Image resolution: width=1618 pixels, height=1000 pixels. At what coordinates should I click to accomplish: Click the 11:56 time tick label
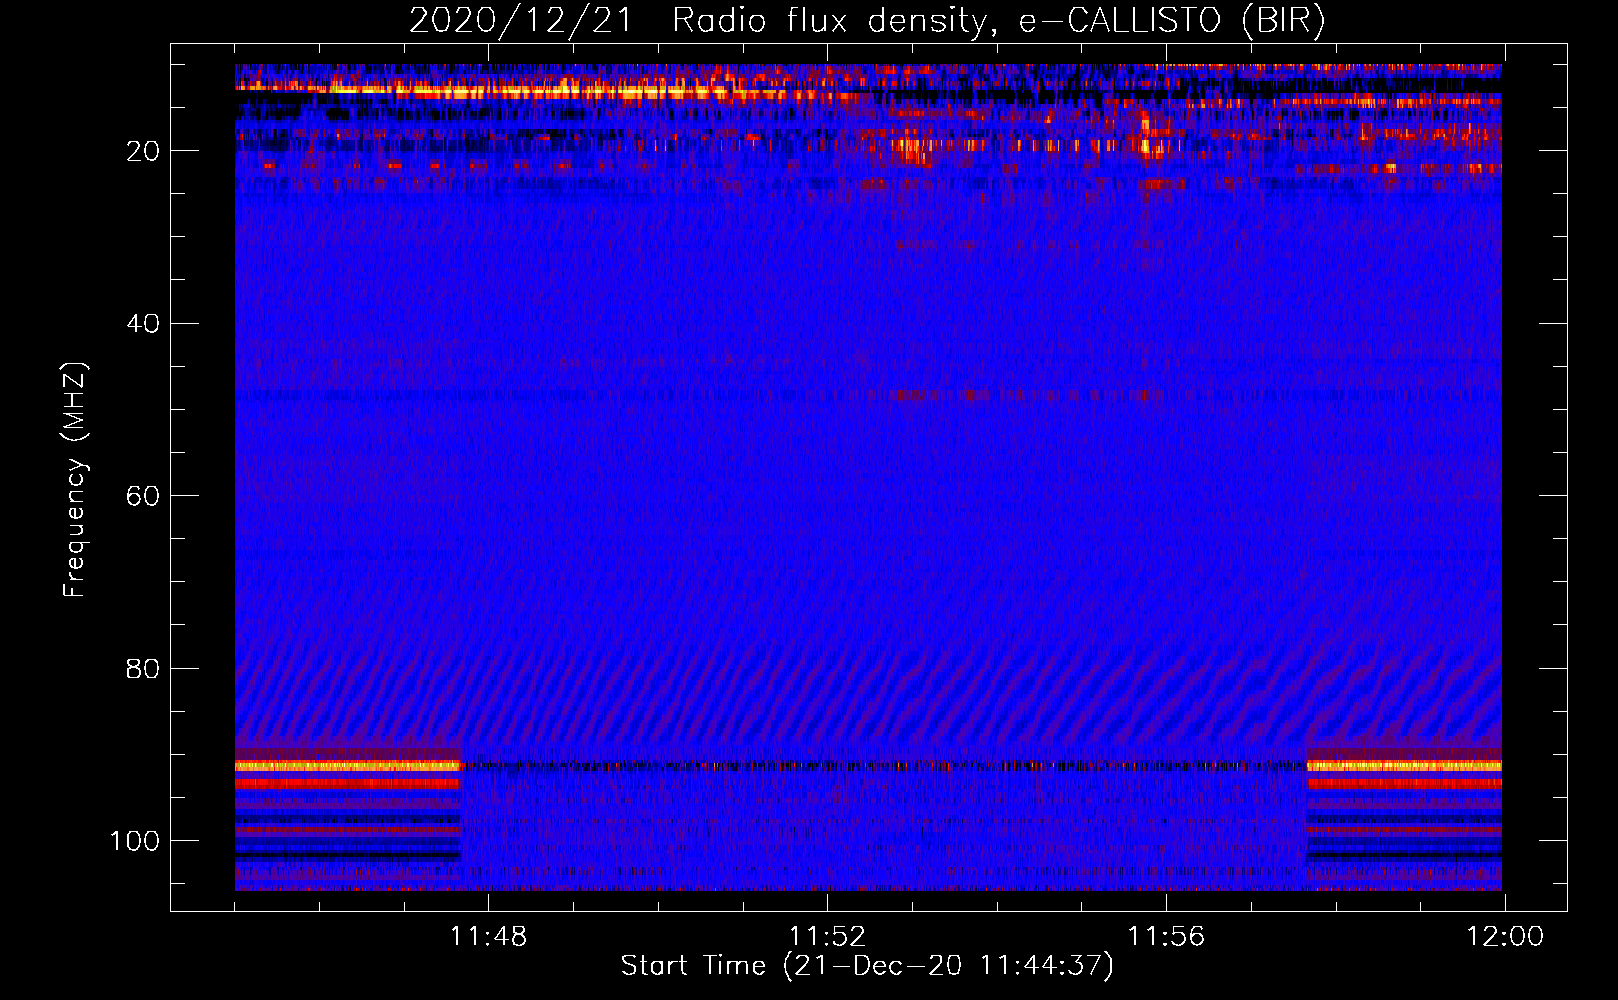tap(1166, 937)
